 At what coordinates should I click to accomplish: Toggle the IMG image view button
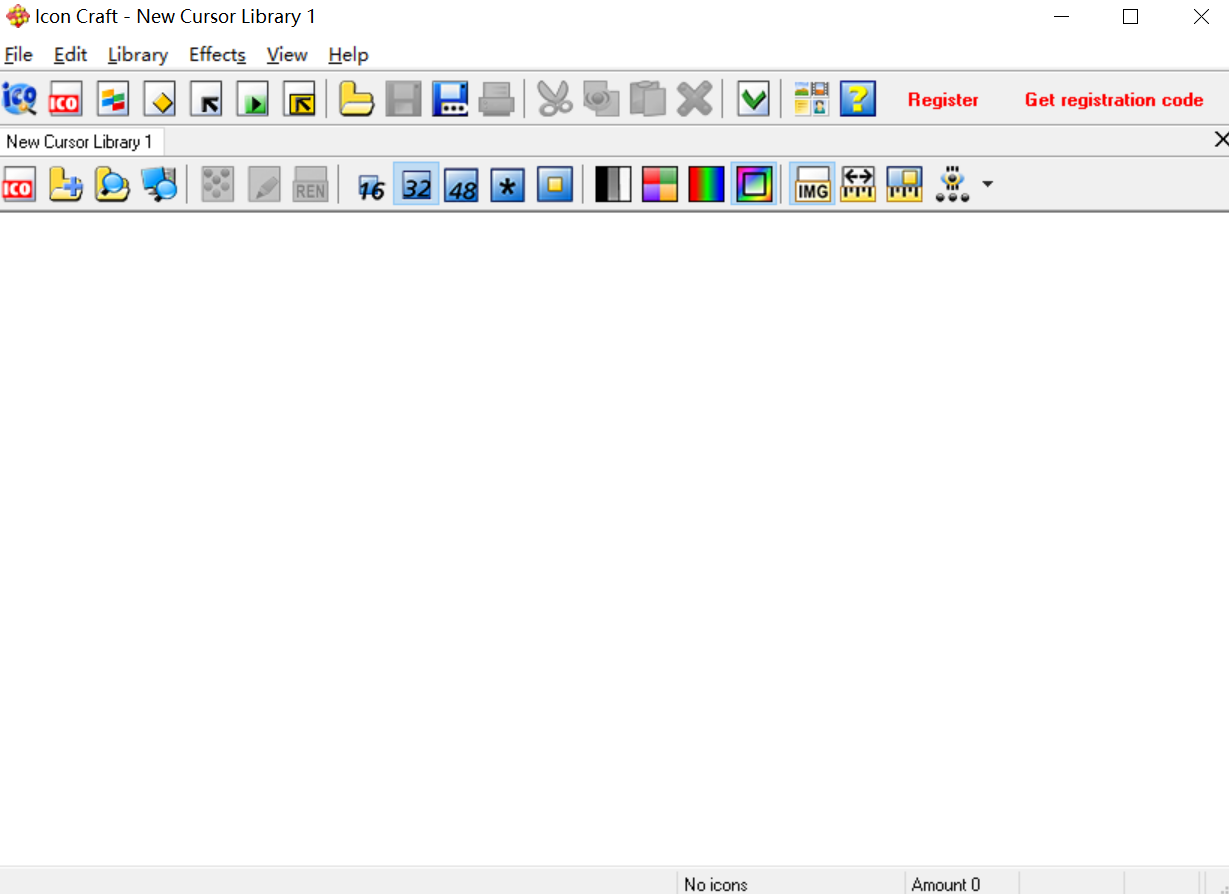812,185
